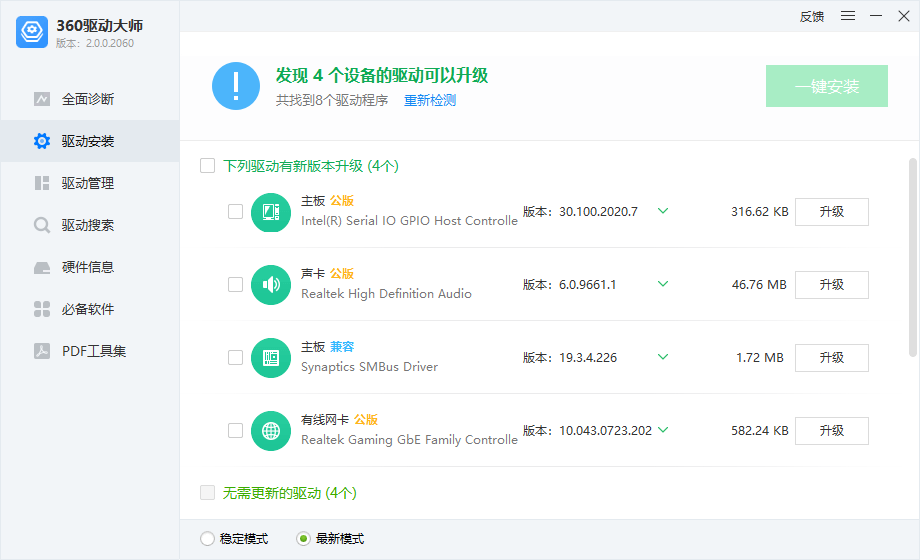Image resolution: width=920 pixels, height=560 pixels.
Task: Select the 稳定模式 radio button
Action: coord(207,538)
